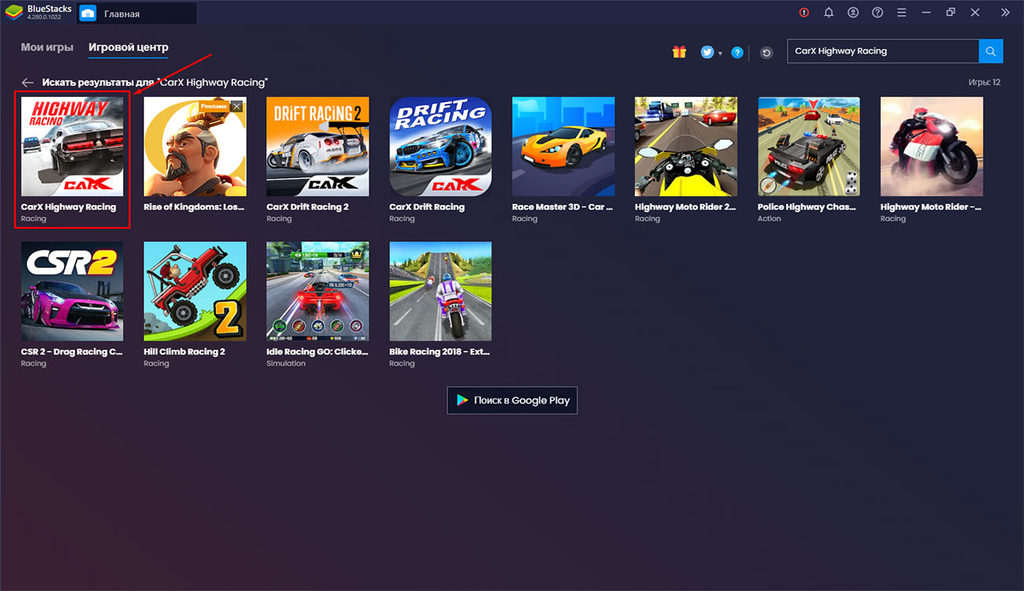
Task: Go back using the left arrow
Action: pyautogui.click(x=27, y=82)
